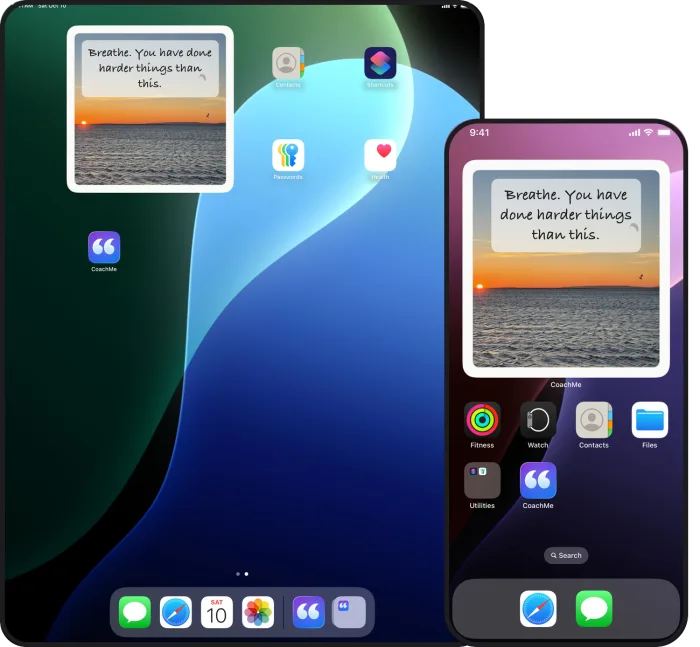The height and width of the screenshot is (647, 700).
Task: Tap battery indicator in iPhone status bar
Action: (x=664, y=133)
